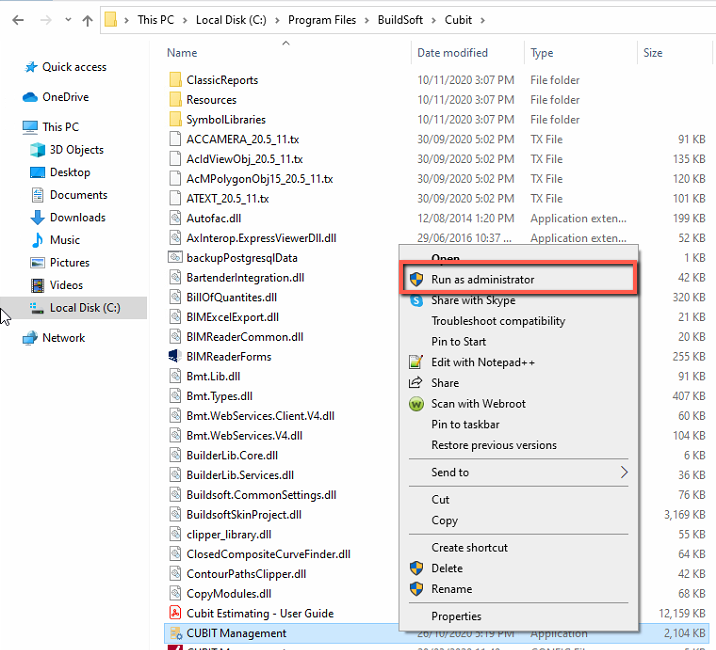Select the Autofac.dll file row
Screen dimensions: 716x650
(213, 218)
